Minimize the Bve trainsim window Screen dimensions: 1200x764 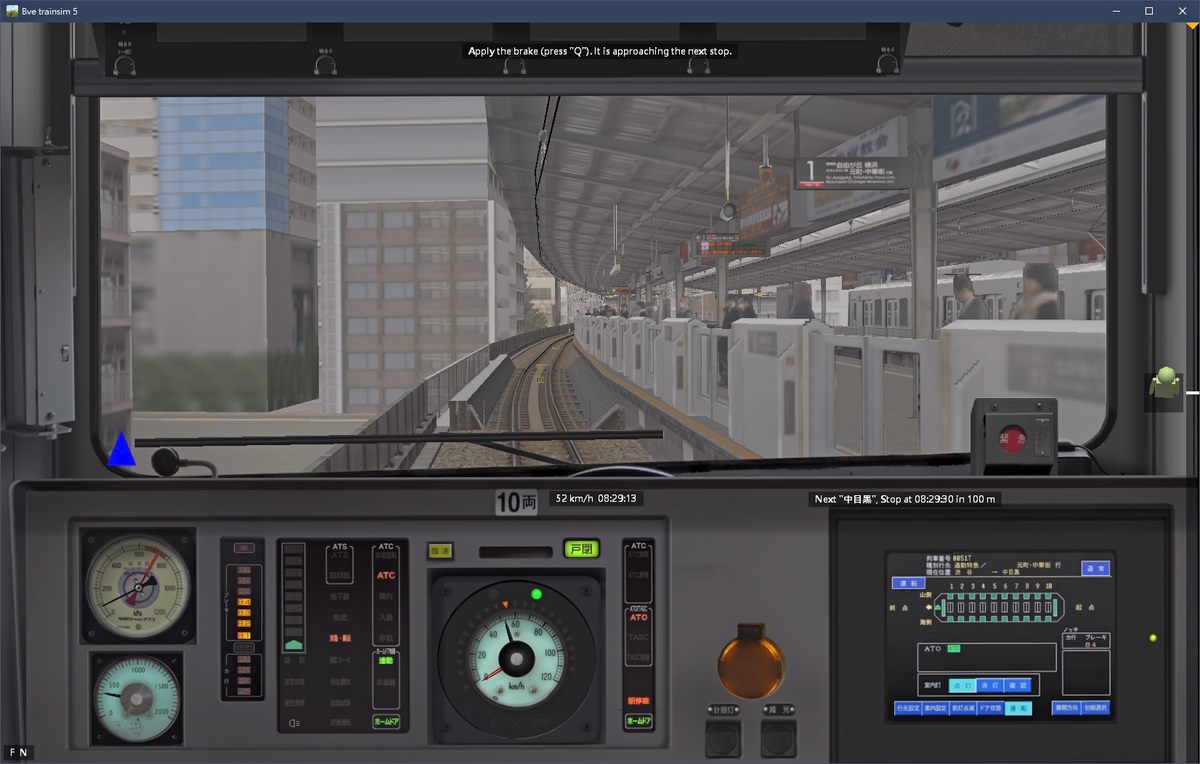pyautogui.click(x=1116, y=10)
